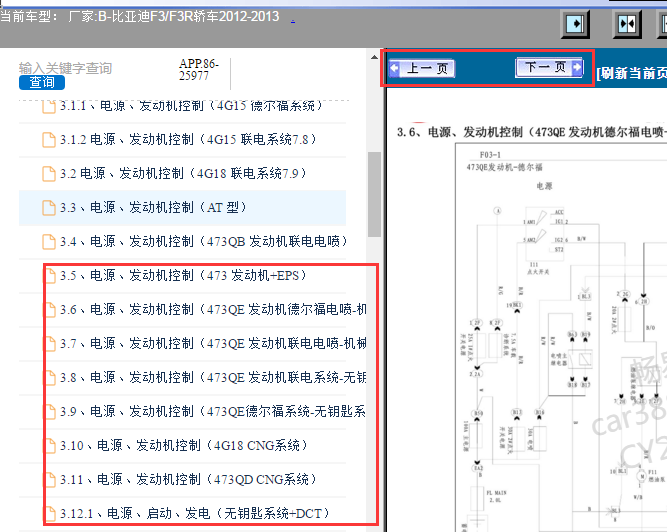Click document icon beside item 3.5
667x532 pixels.
coord(50,276)
